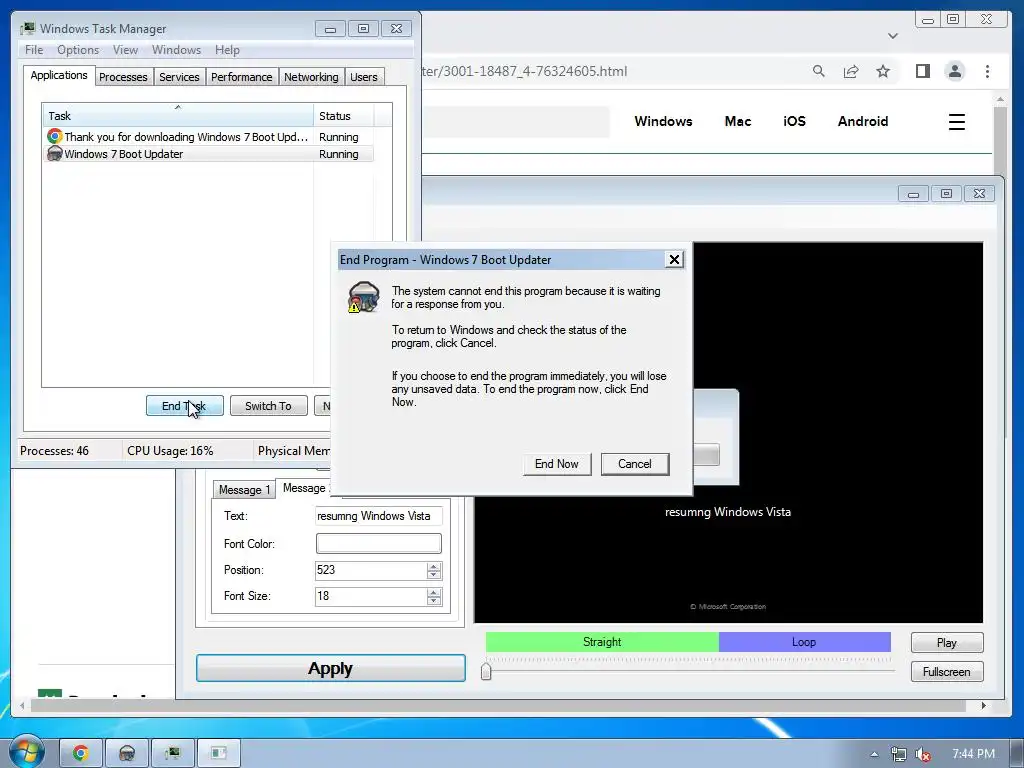1024x768 pixels.
Task: Switch to the Performance tab
Action: 242,77
